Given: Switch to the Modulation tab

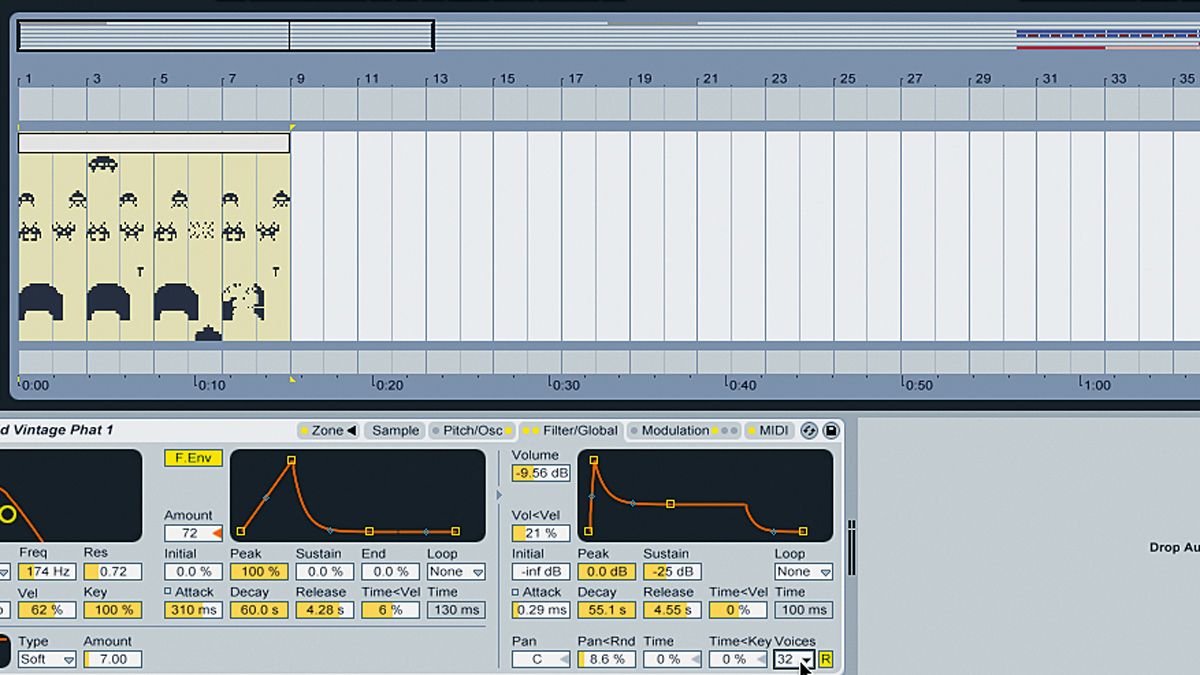Looking at the screenshot, I should pyautogui.click(x=676, y=430).
